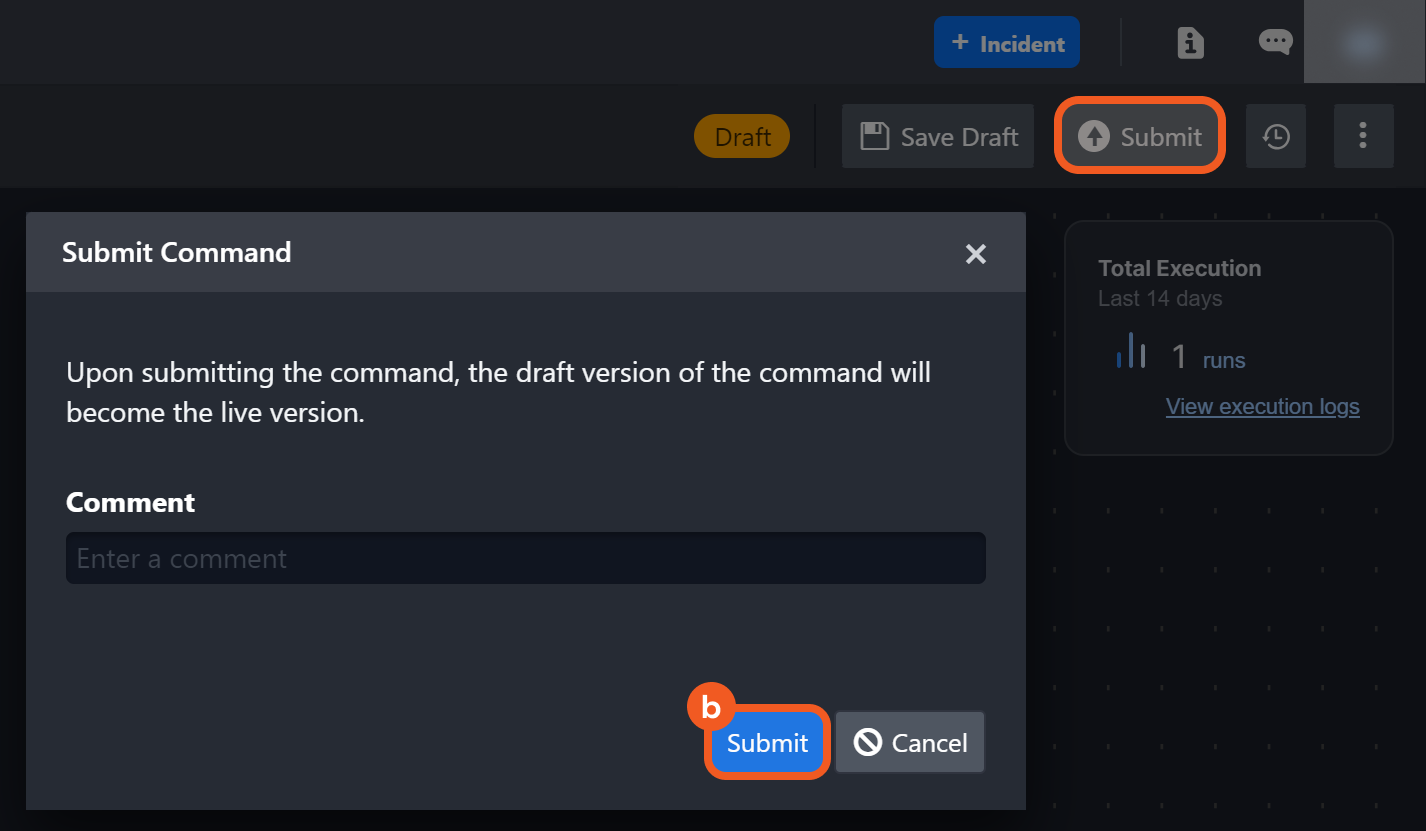This screenshot has height=831, width=1426.
Task: Open version history clock icon
Action: [x=1276, y=137]
